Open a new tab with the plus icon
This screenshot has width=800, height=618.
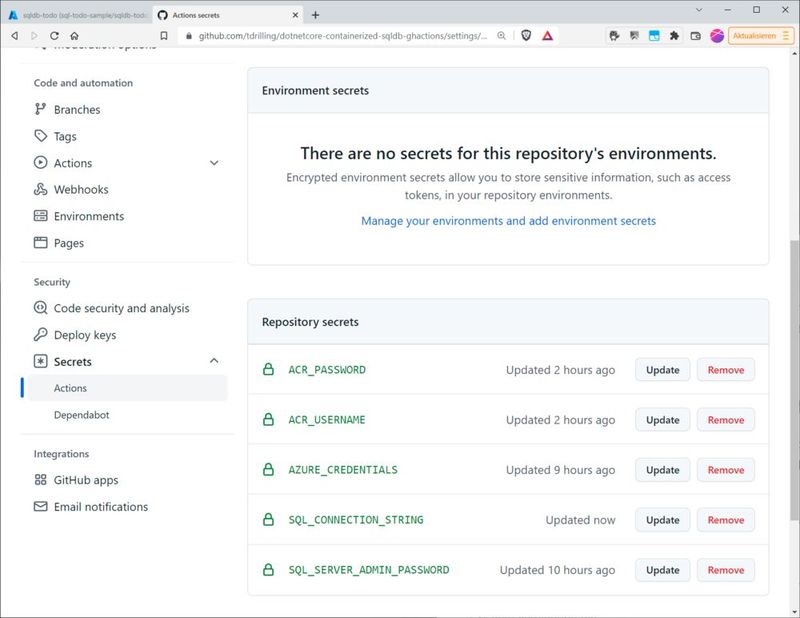[315, 15]
